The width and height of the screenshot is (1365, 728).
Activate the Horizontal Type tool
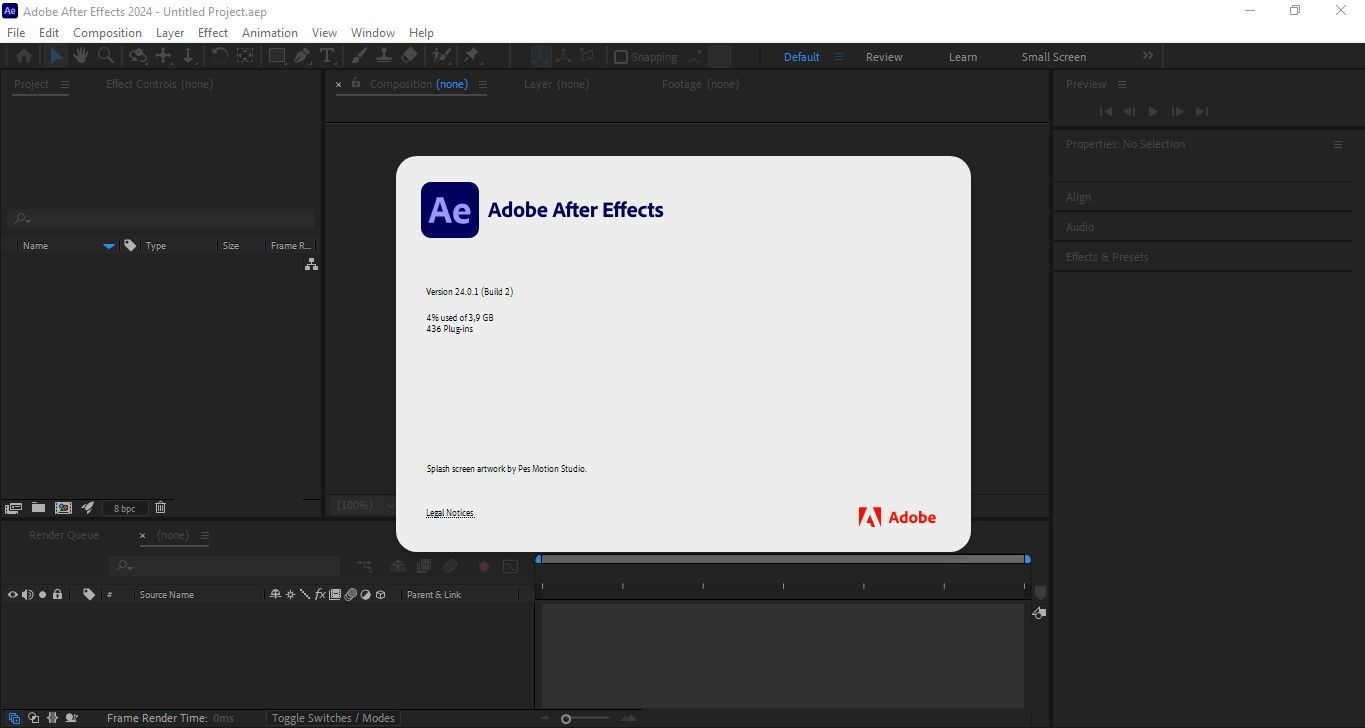(x=327, y=57)
